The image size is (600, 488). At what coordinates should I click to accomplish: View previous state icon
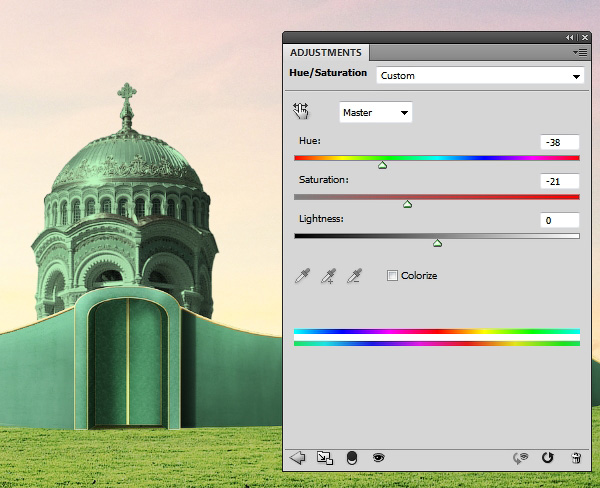(520, 458)
